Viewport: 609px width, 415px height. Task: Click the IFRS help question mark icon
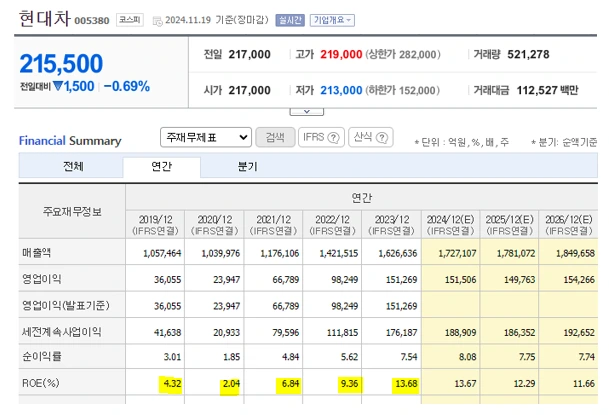333,137
